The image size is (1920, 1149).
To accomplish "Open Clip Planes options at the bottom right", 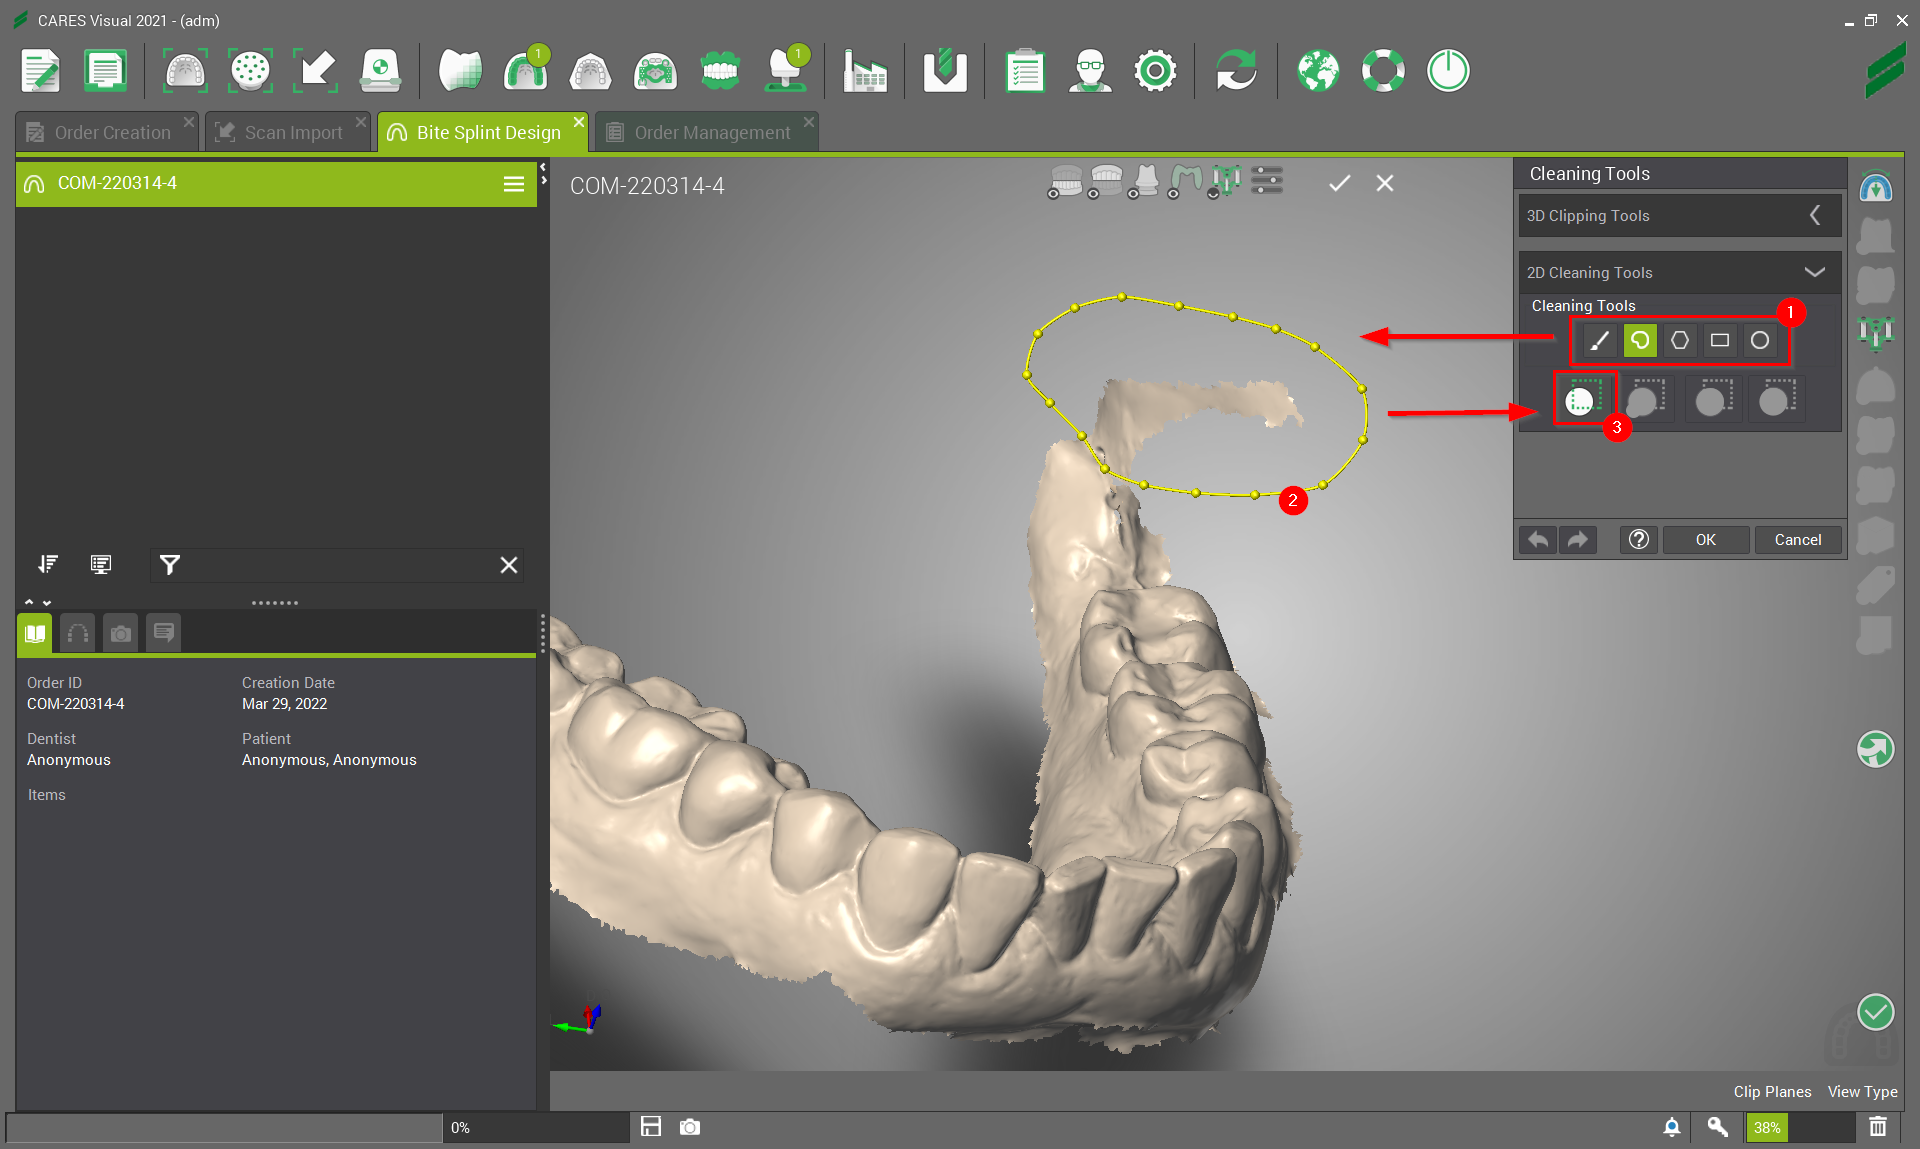I will pyautogui.click(x=1772, y=1091).
